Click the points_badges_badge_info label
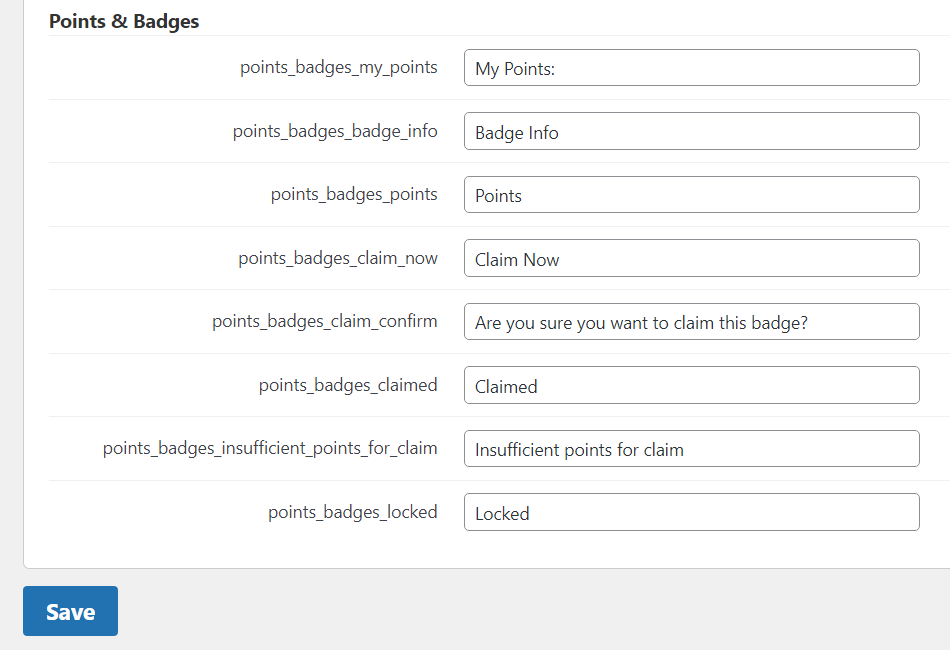The height and width of the screenshot is (650, 950). 335,131
